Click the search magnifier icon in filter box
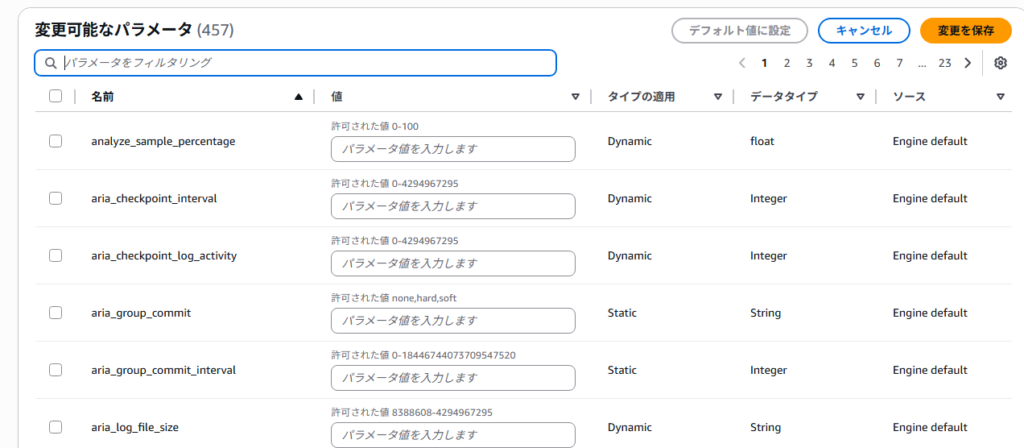Image resolution: width=1024 pixels, height=448 pixels. pos(51,63)
